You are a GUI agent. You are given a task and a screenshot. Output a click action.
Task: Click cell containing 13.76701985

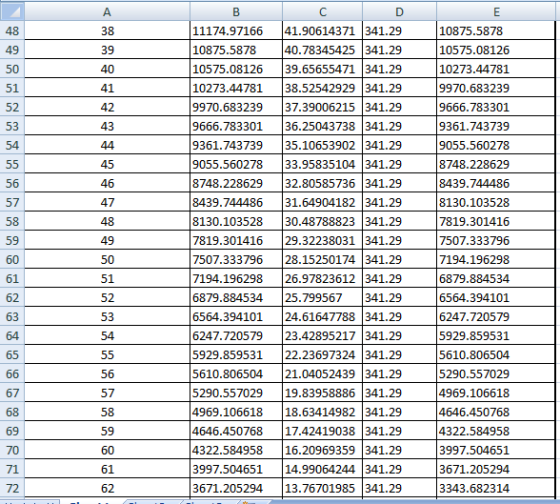(x=322, y=488)
